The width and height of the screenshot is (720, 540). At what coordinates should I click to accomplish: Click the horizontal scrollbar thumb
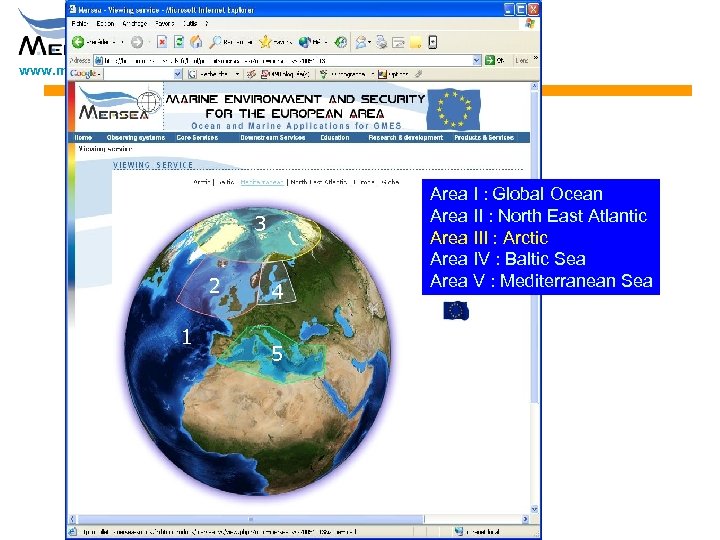[x=251, y=519]
